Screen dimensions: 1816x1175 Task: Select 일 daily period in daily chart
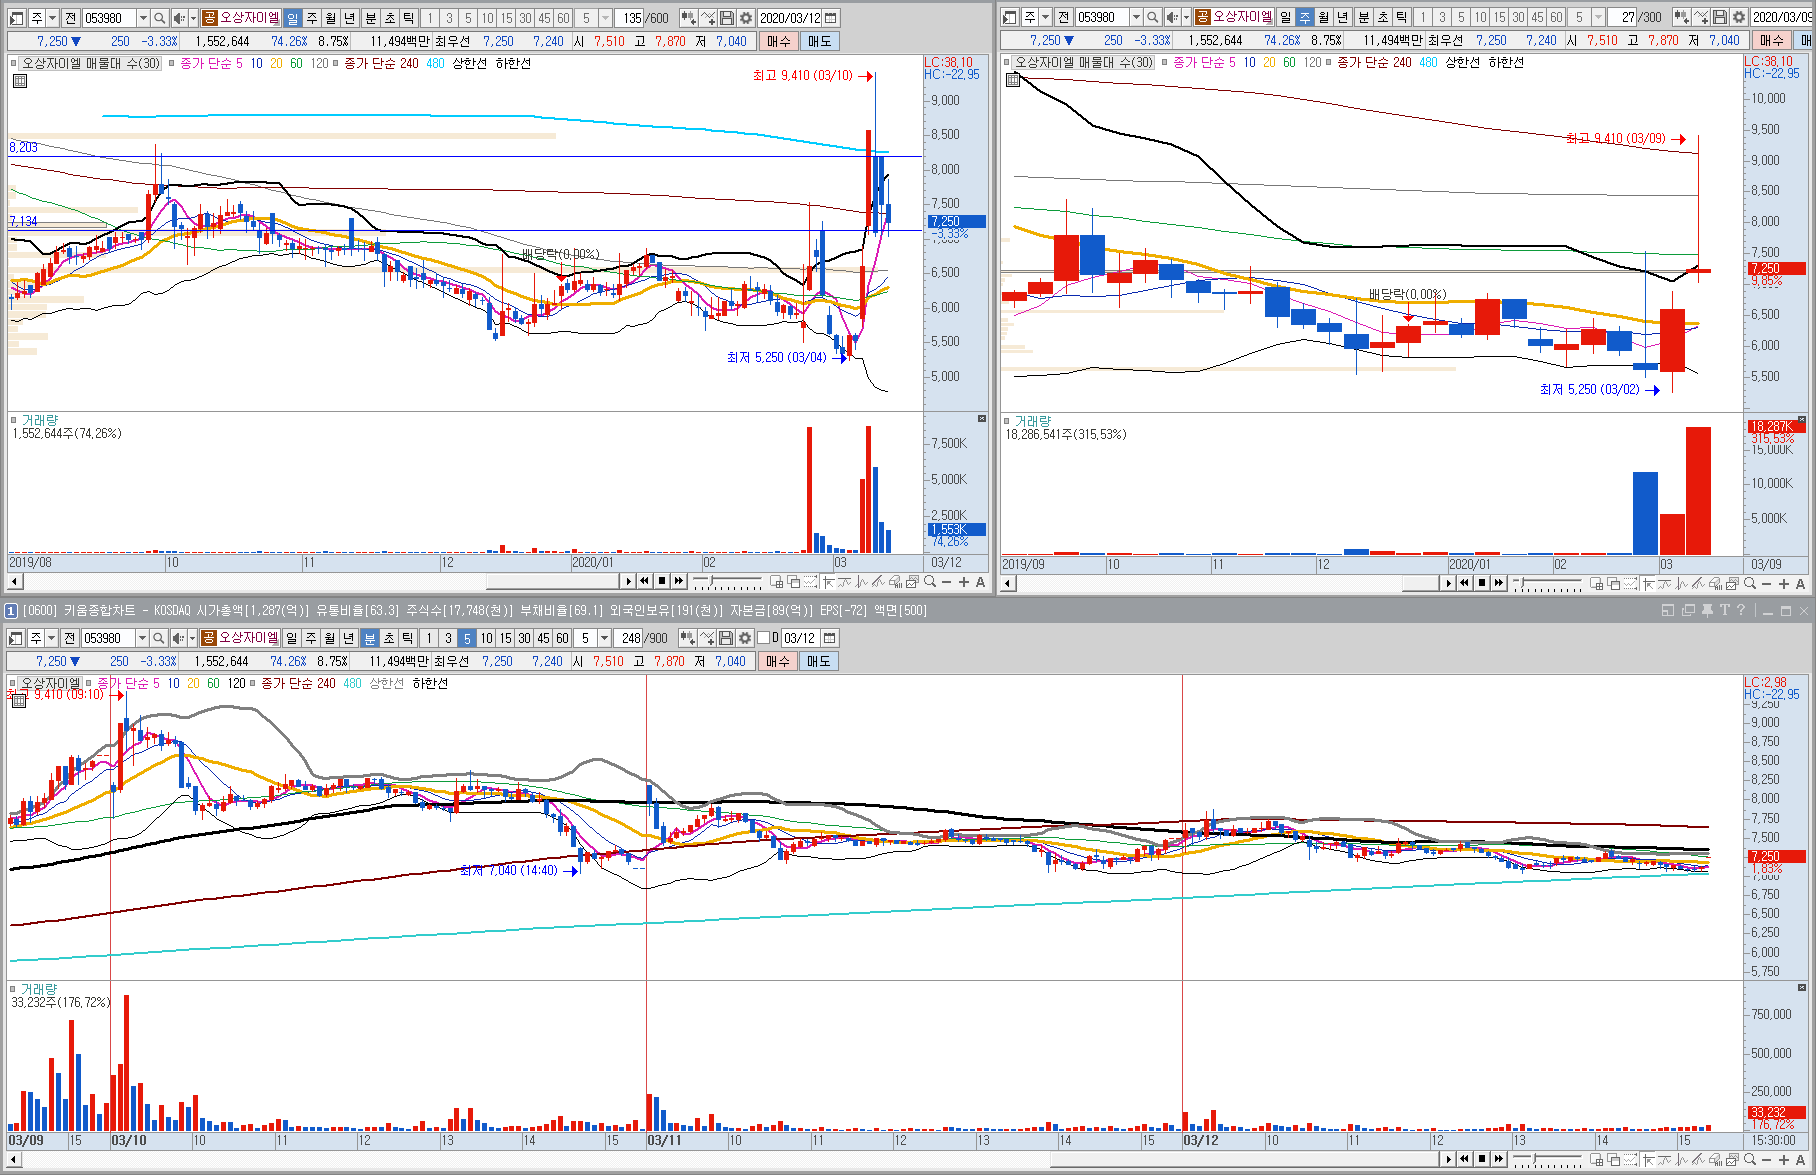(x=292, y=18)
